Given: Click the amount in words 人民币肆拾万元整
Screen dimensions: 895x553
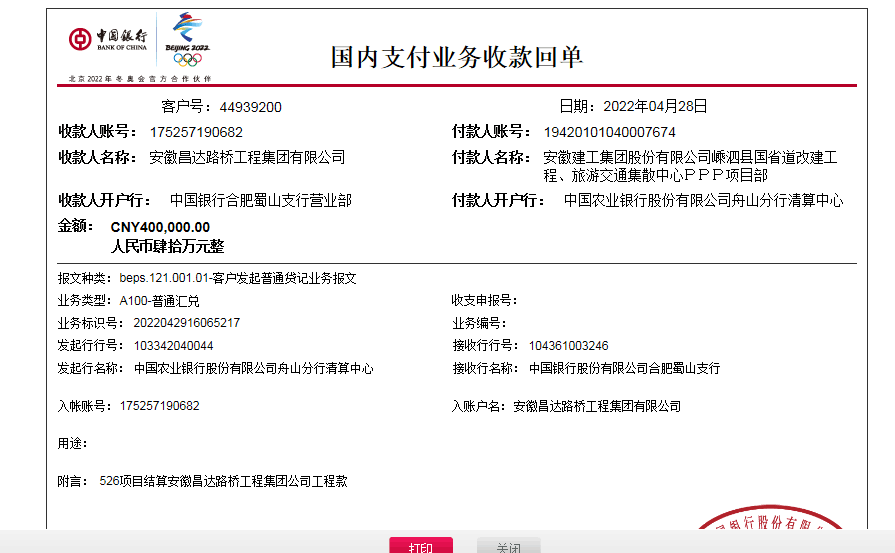Looking at the screenshot, I should click(167, 246).
